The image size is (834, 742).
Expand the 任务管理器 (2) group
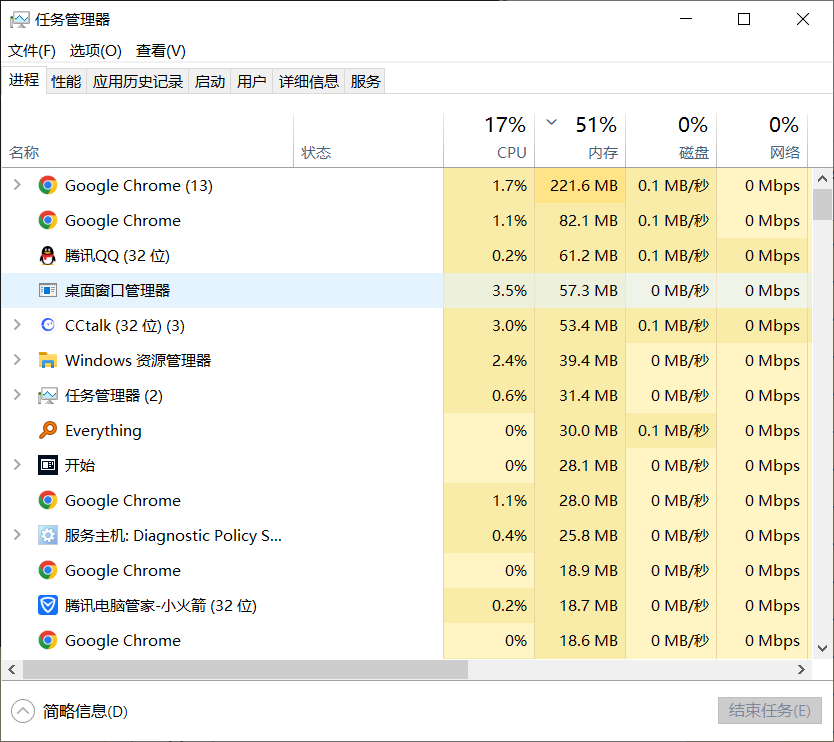tap(17, 395)
